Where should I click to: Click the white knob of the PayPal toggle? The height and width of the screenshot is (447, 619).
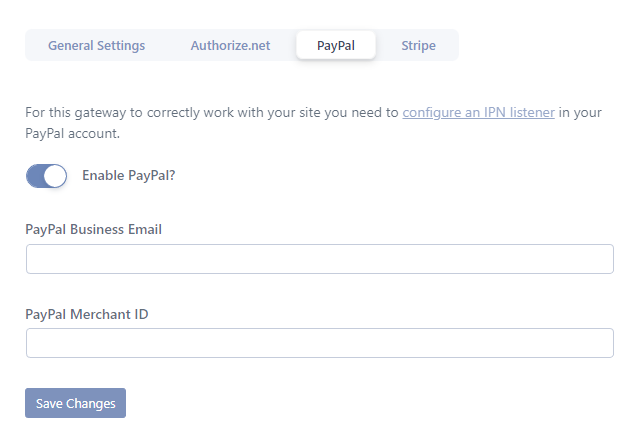tap(55, 176)
